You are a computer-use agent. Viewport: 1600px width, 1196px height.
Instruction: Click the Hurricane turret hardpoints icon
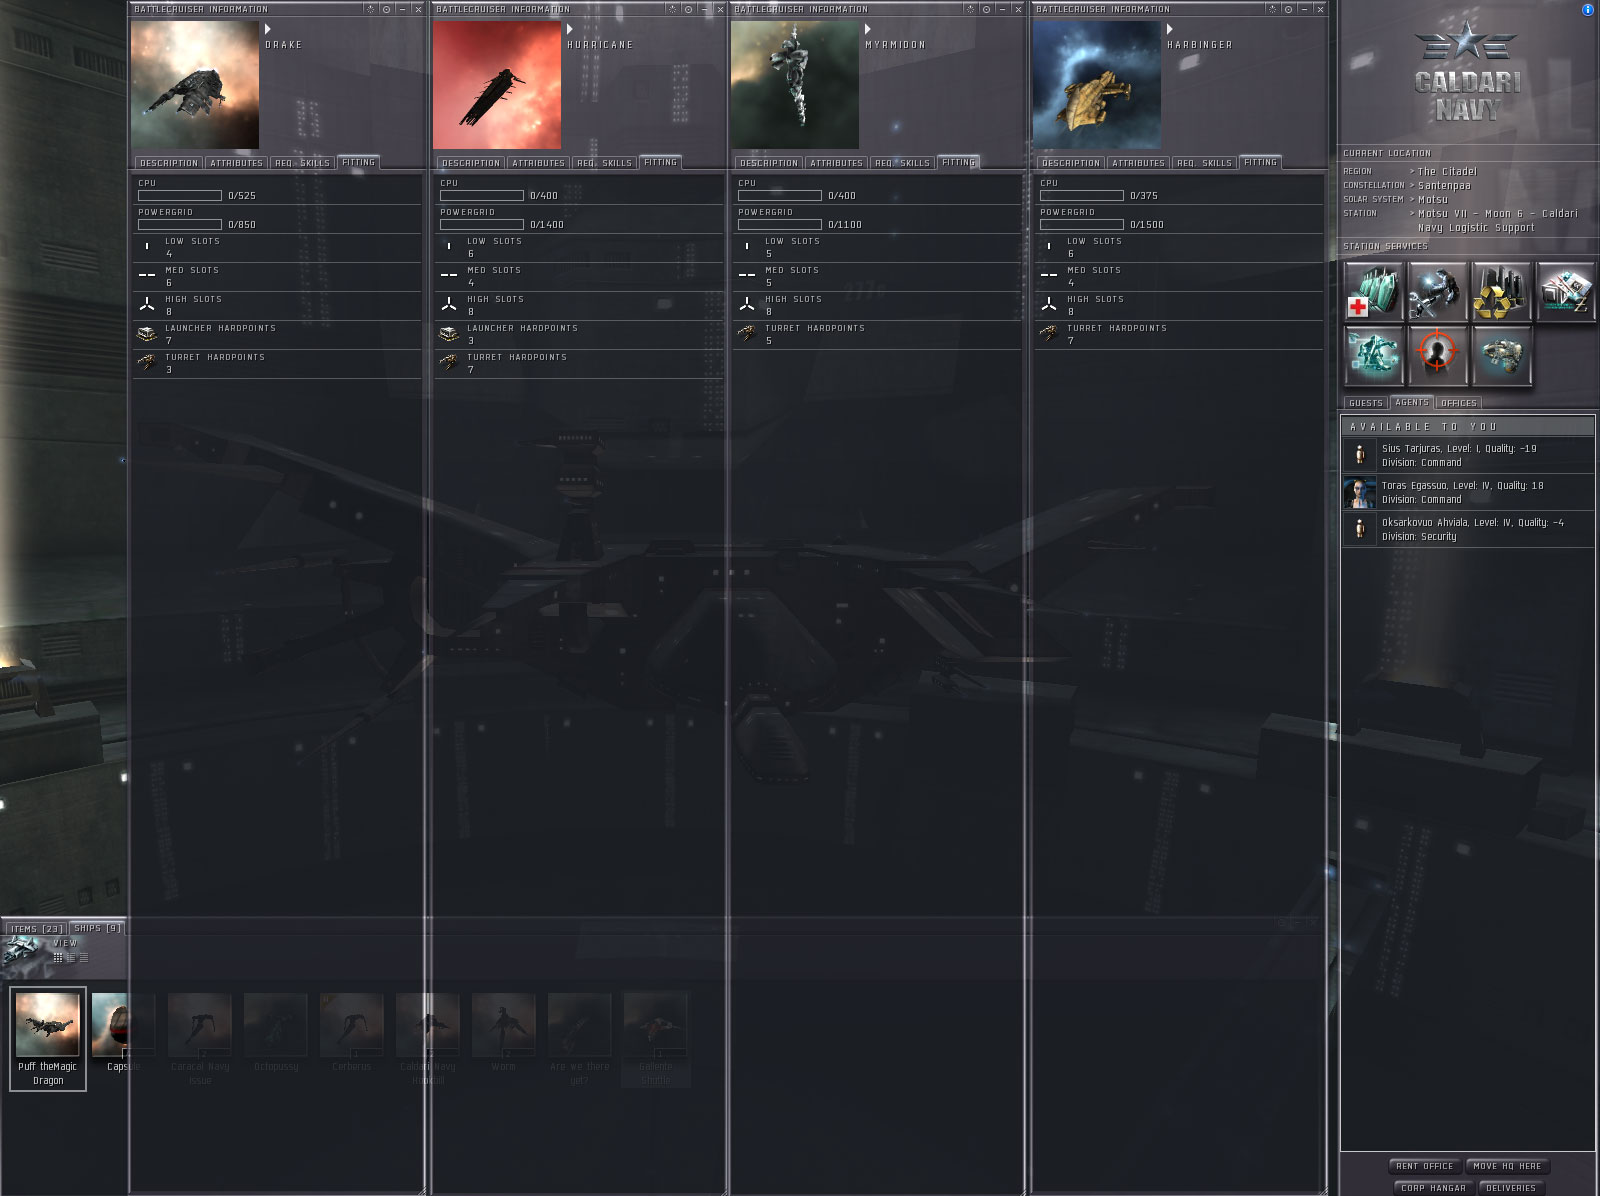point(449,363)
